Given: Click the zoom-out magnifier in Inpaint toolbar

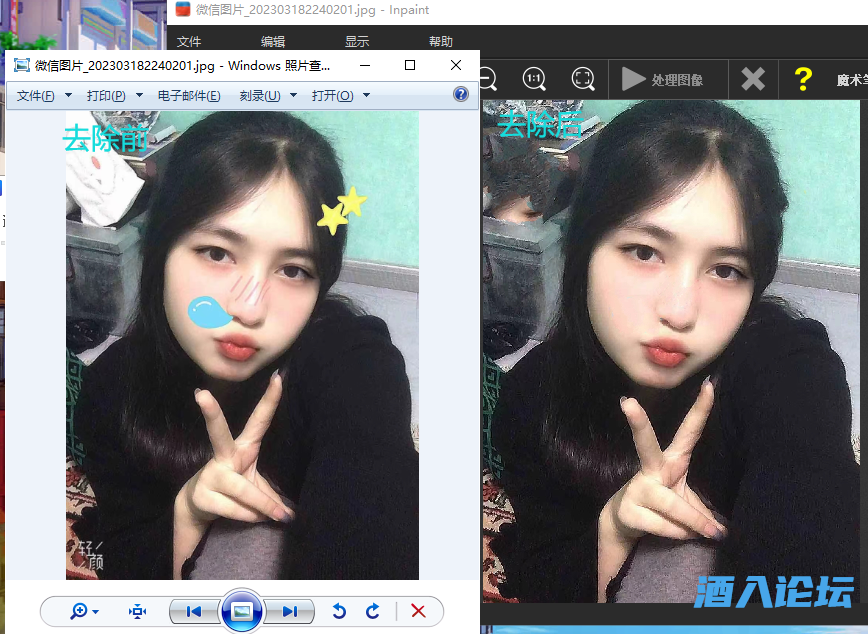Looking at the screenshot, I should [x=486, y=78].
